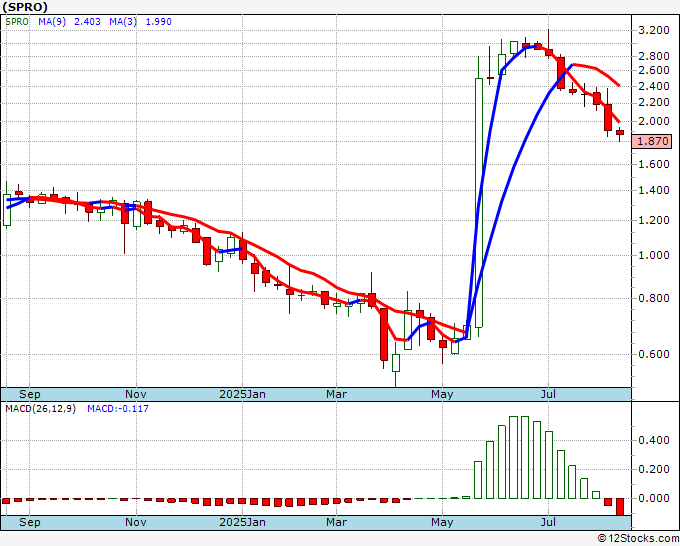The image size is (680, 546).
Task: Click Sep on the price chart time axis
Action: point(29,394)
